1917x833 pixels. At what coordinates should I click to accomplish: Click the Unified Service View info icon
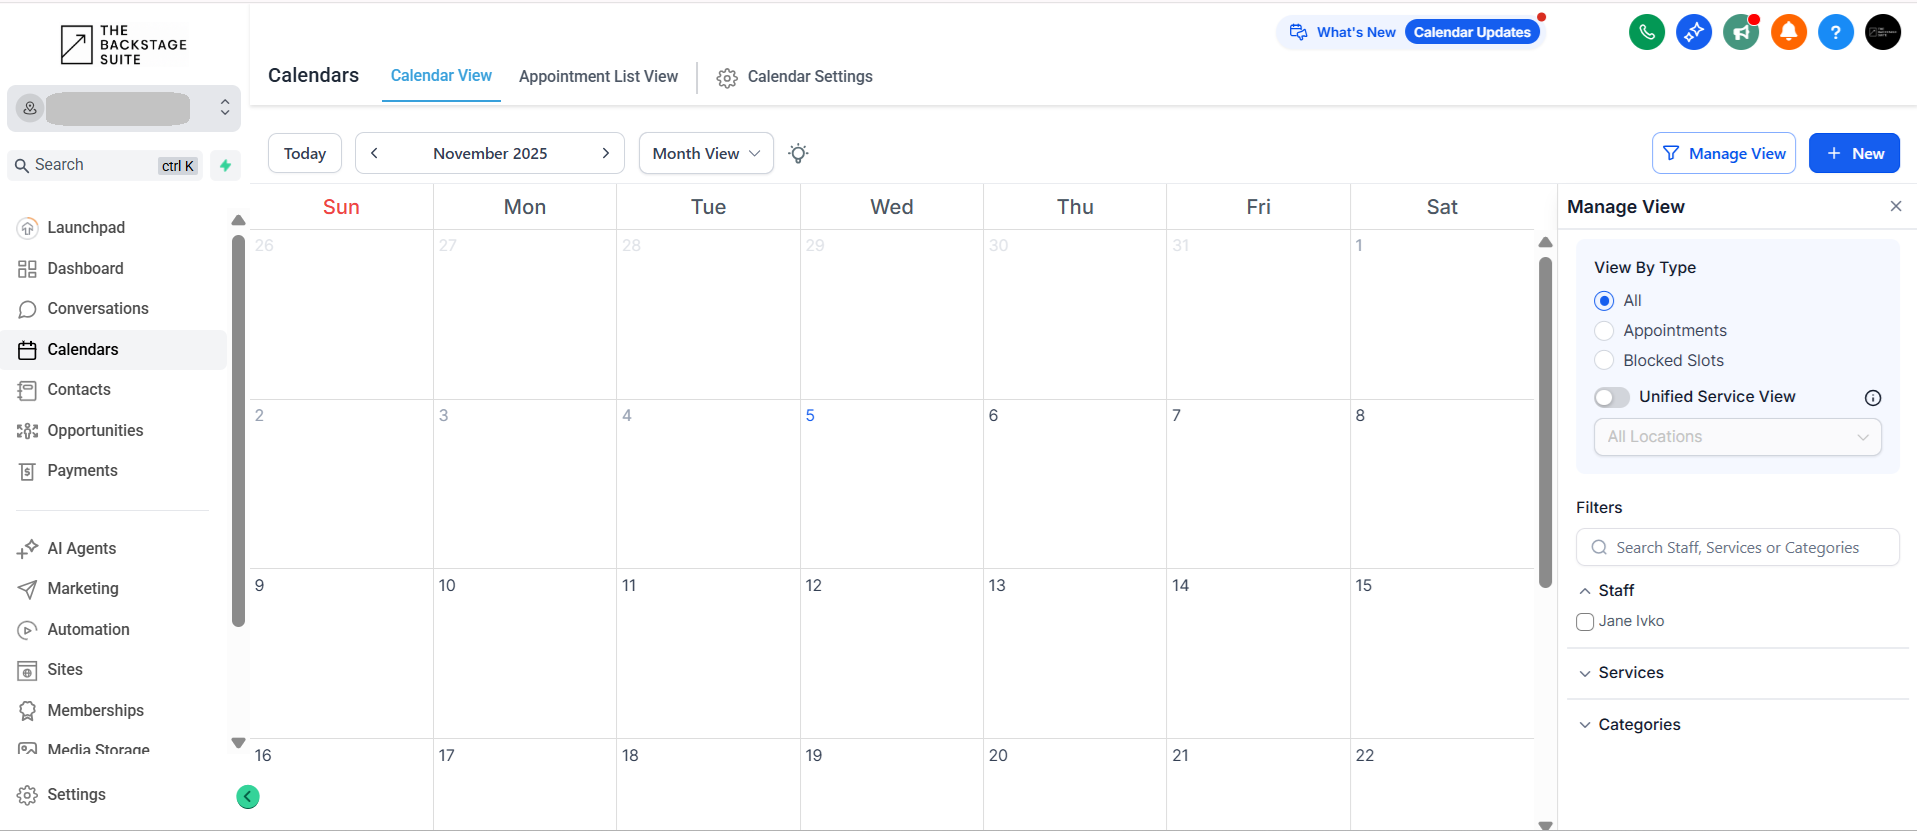point(1873,398)
